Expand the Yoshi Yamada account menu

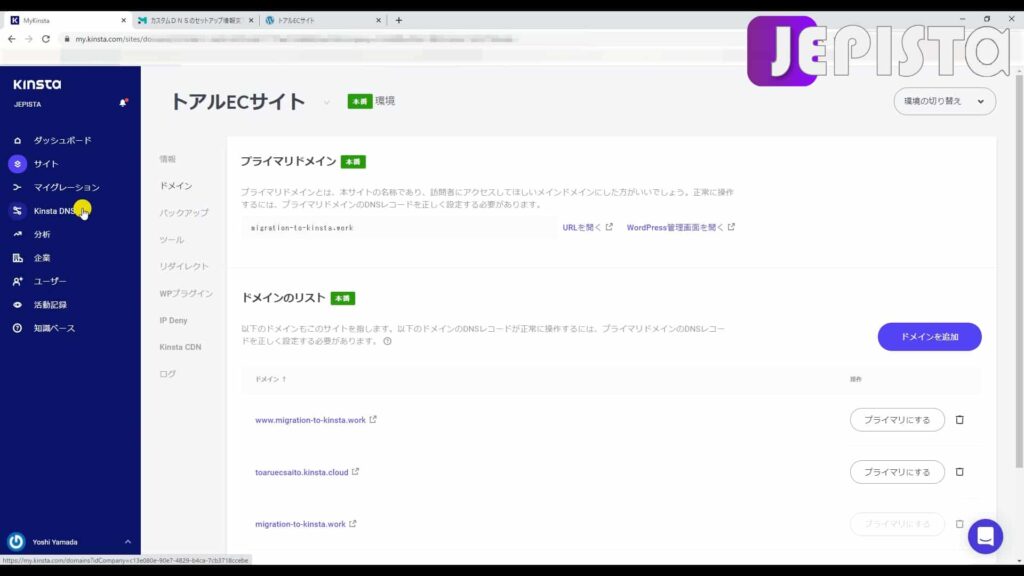(x=128, y=542)
